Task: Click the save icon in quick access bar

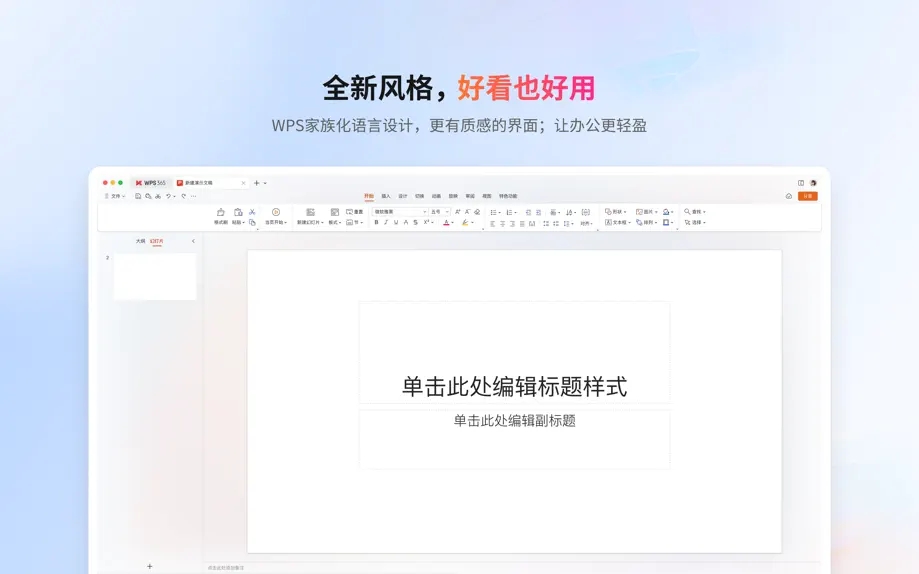Action: click(138, 196)
